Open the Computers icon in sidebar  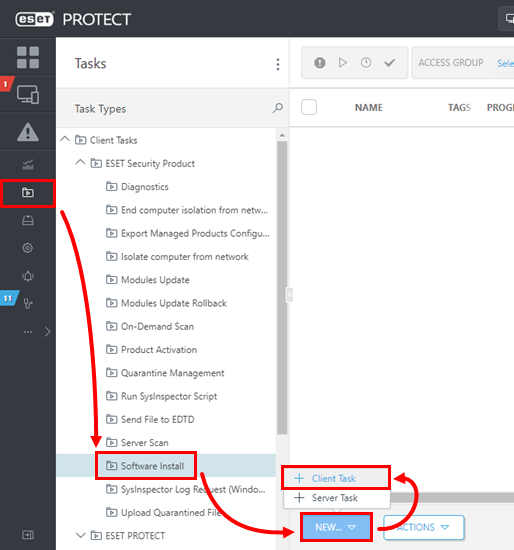tap(28, 94)
